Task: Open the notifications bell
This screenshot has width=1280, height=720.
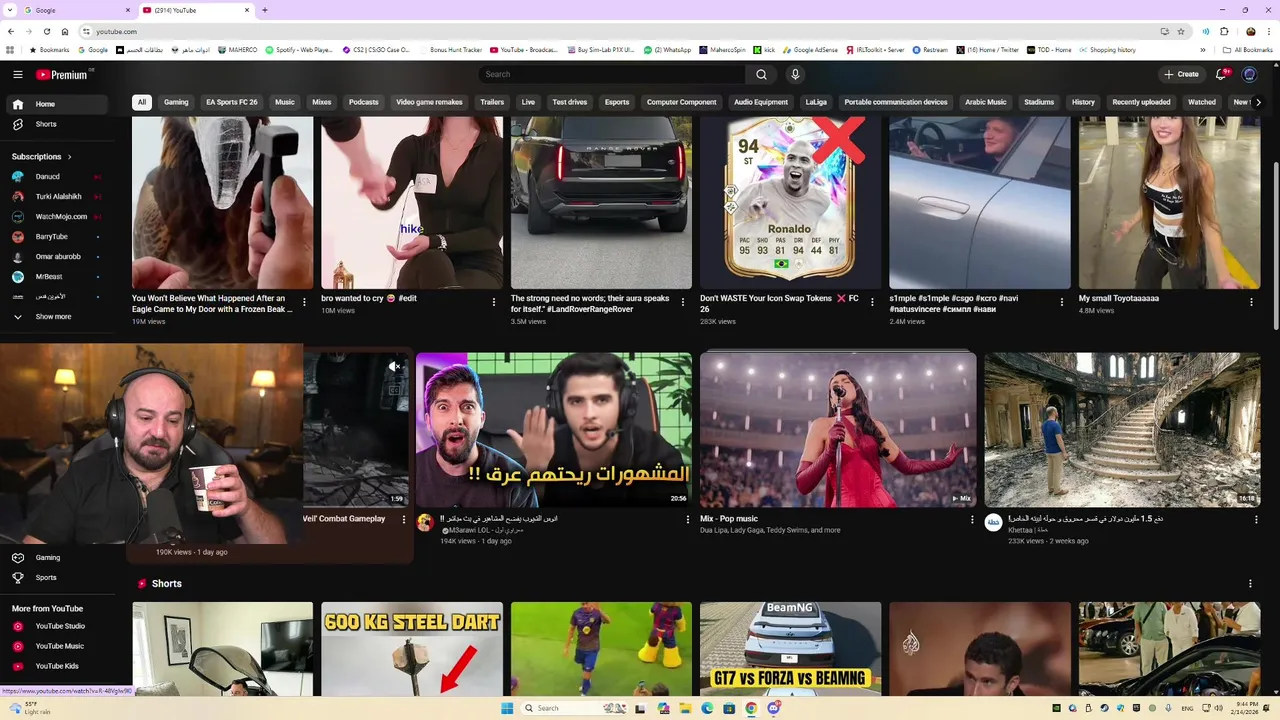Action: (x=1221, y=74)
